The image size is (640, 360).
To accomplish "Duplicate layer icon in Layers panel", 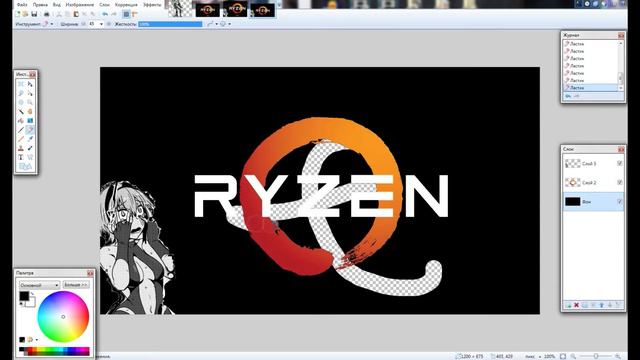I will (584, 305).
